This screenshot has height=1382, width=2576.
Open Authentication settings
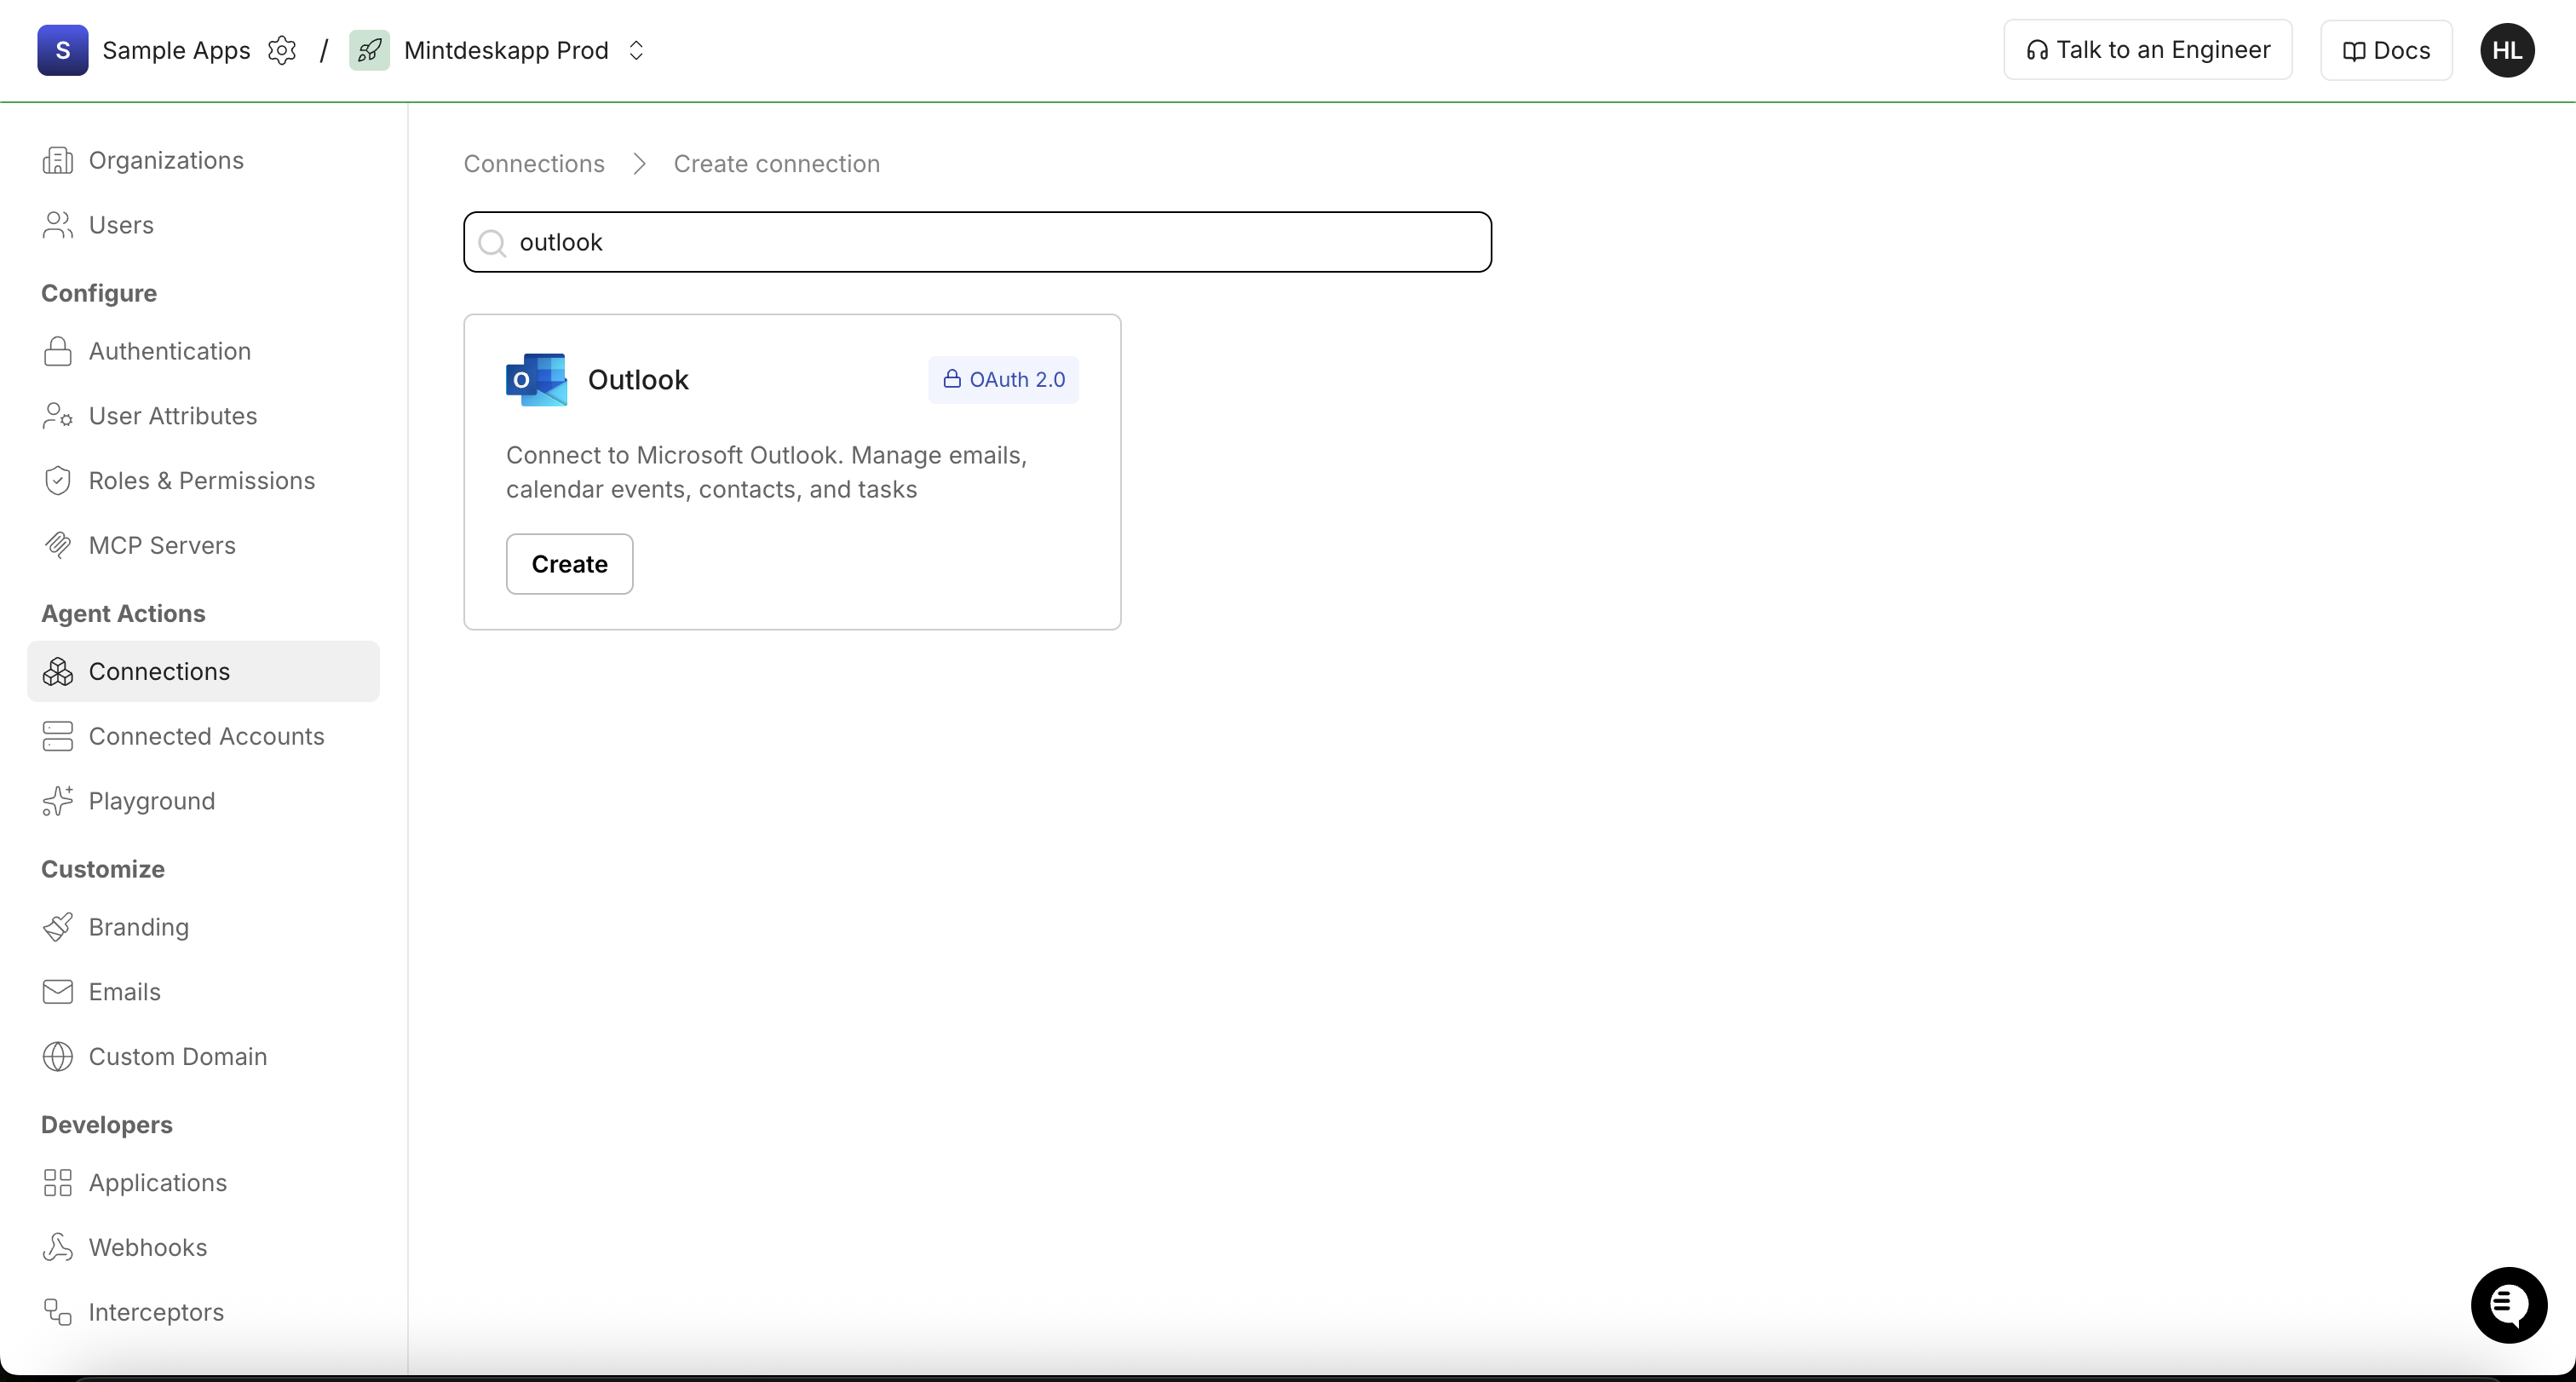tap(169, 351)
